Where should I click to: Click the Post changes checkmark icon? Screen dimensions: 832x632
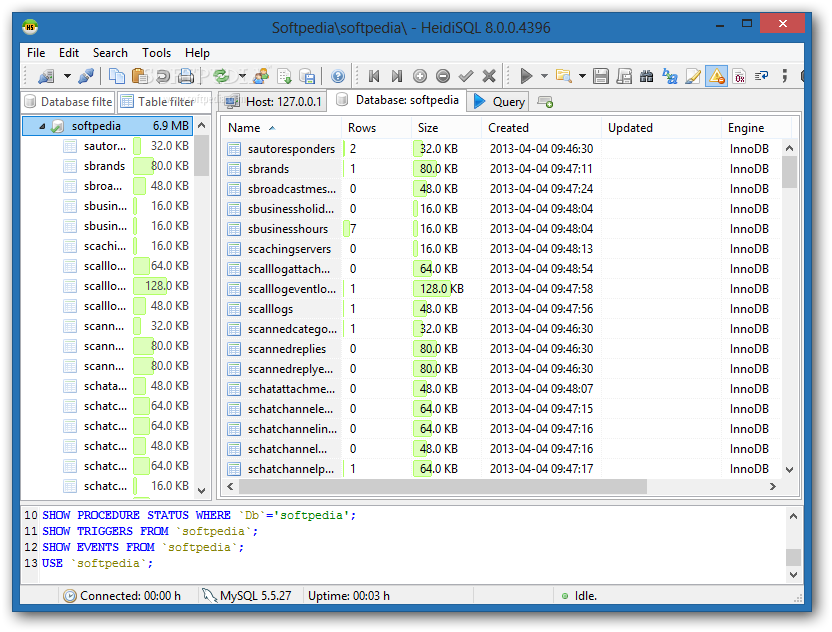(466, 76)
